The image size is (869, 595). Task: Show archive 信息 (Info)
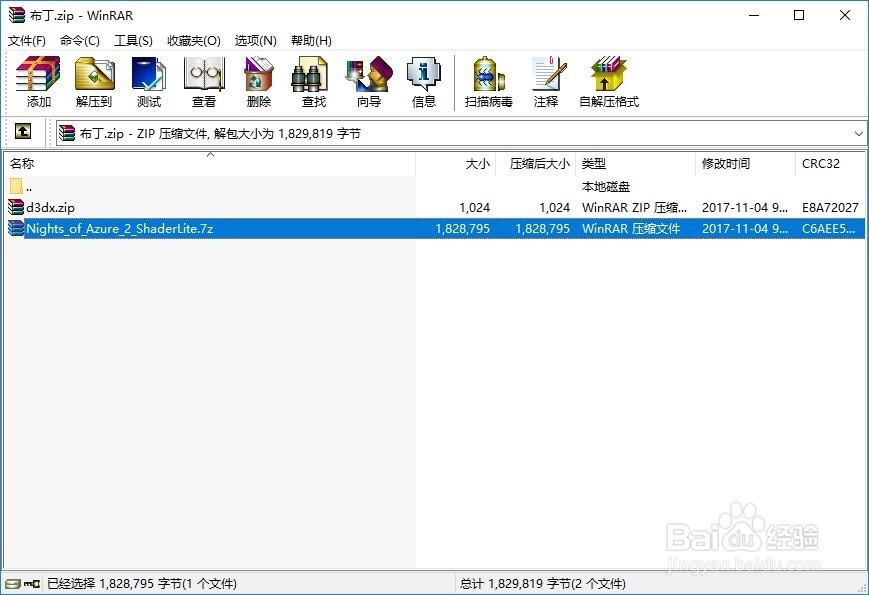(423, 82)
